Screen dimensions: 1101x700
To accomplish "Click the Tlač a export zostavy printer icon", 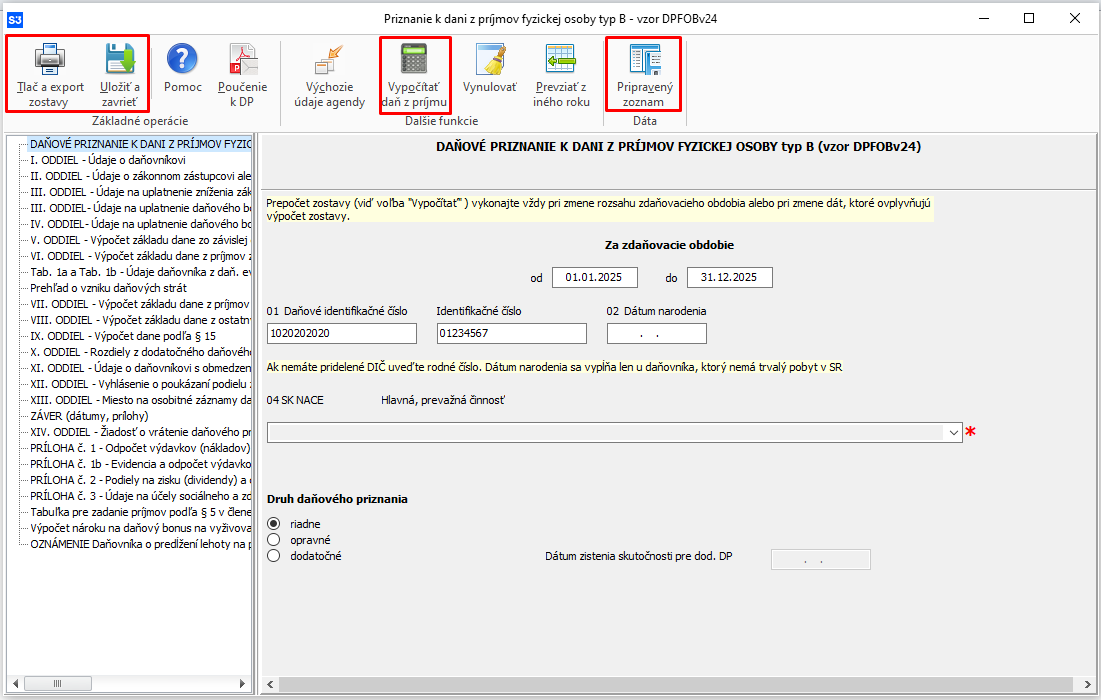I will tap(50, 62).
